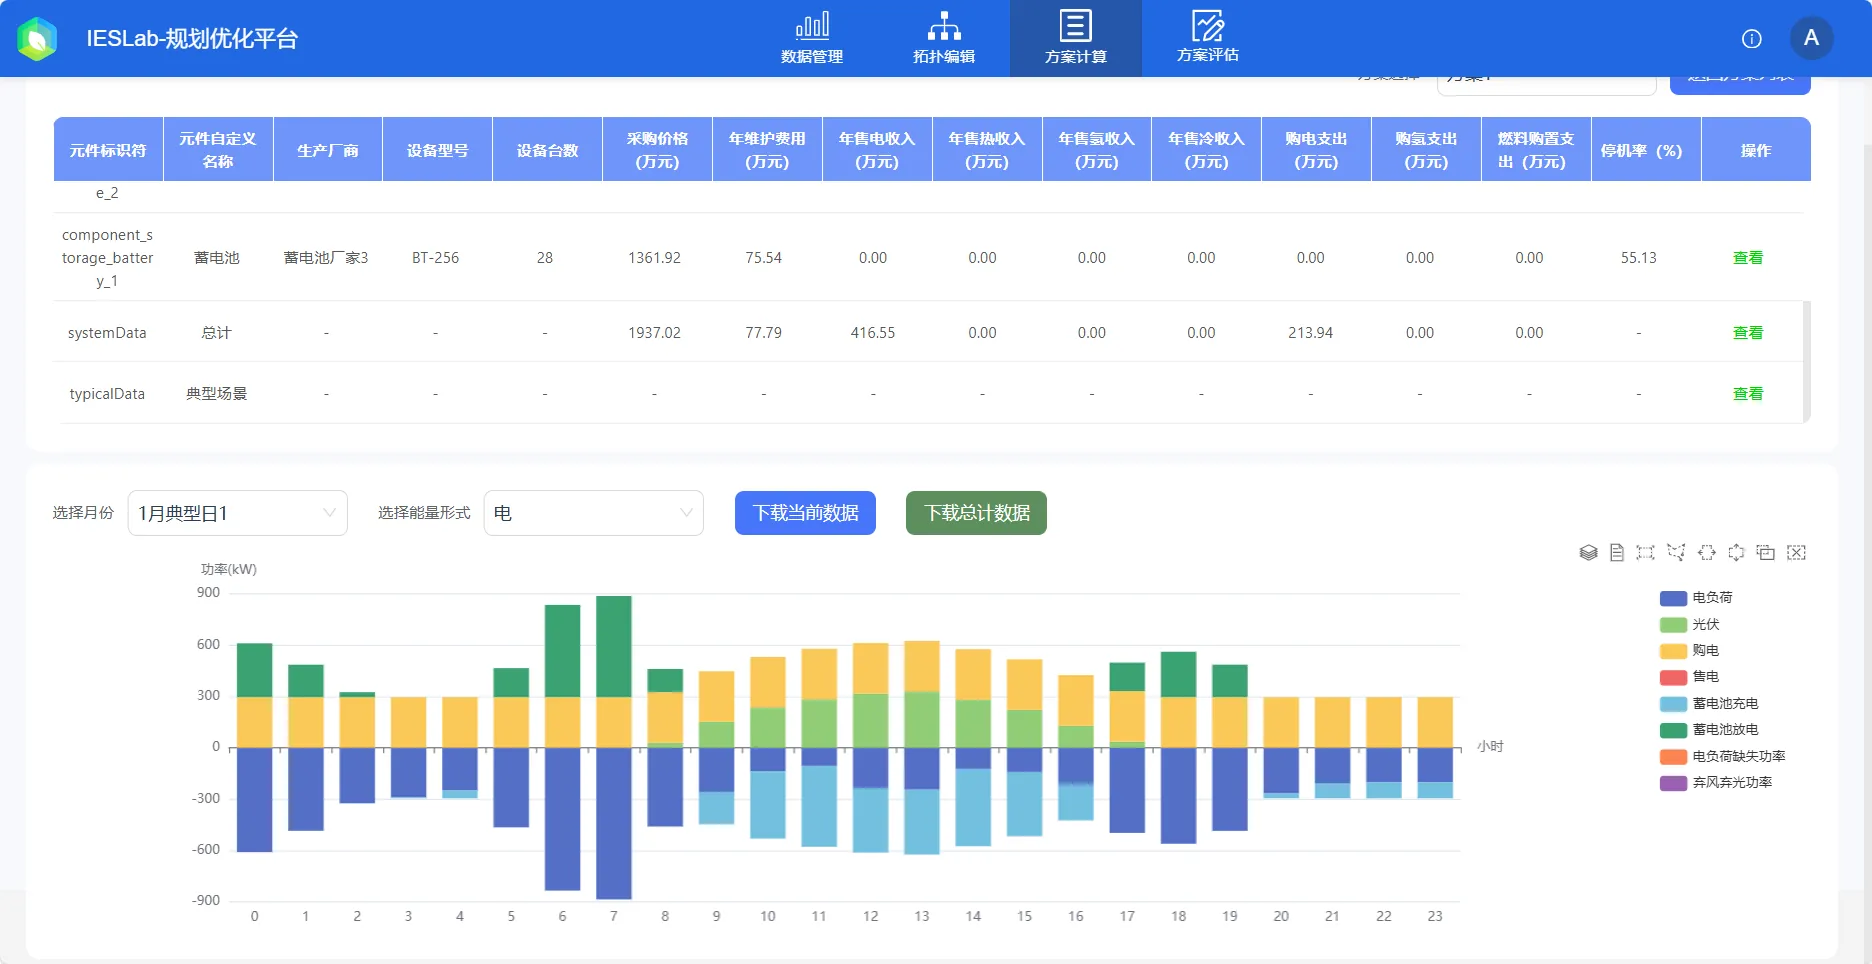The image size is (1872, 964).
Task: Click green 蓄电池放电 legend color swatch
Action: tap(1673, 730)
